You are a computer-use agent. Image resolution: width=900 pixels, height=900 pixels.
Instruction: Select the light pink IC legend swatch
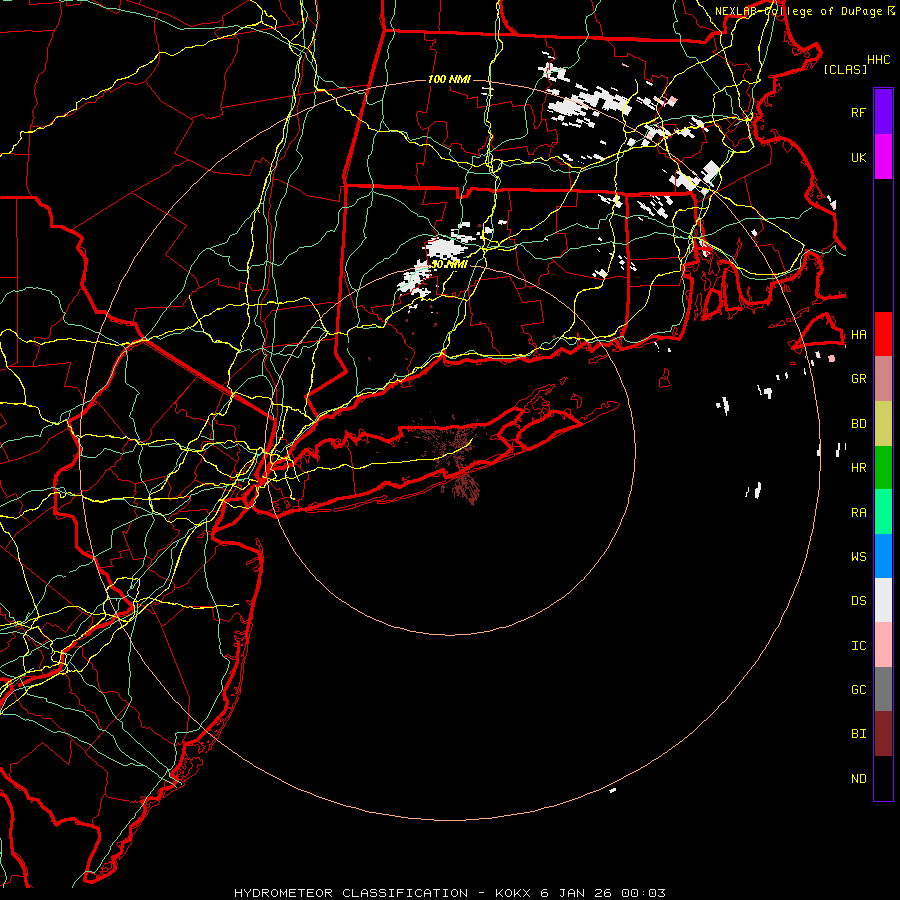[883, 645]
